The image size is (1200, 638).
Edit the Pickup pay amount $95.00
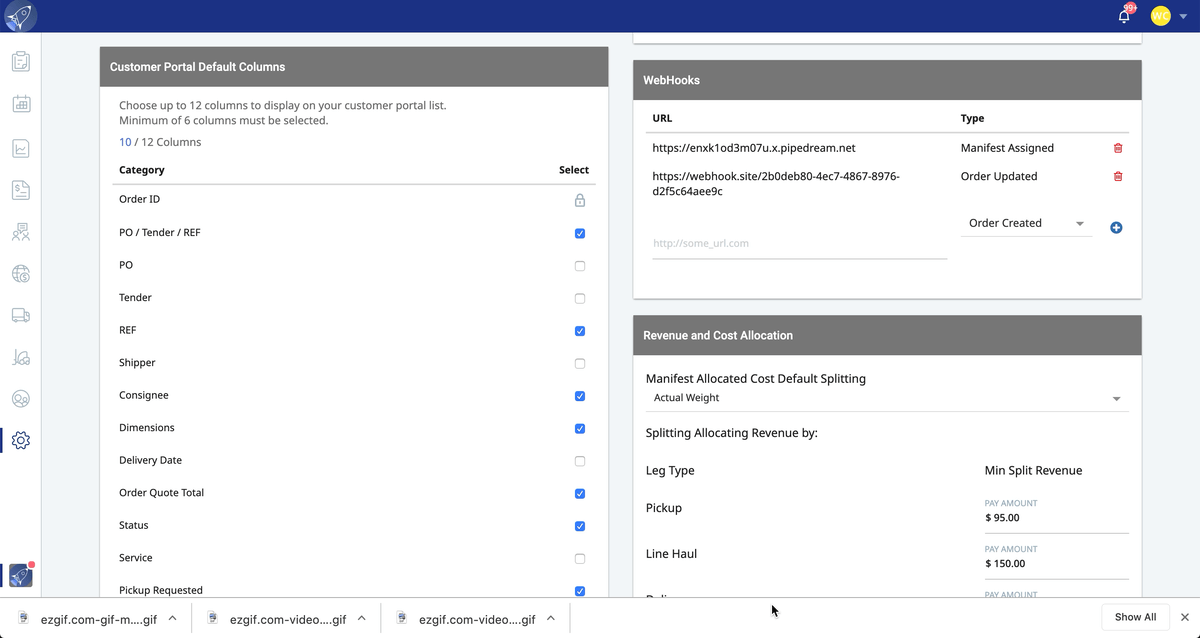click(1057, 518)
